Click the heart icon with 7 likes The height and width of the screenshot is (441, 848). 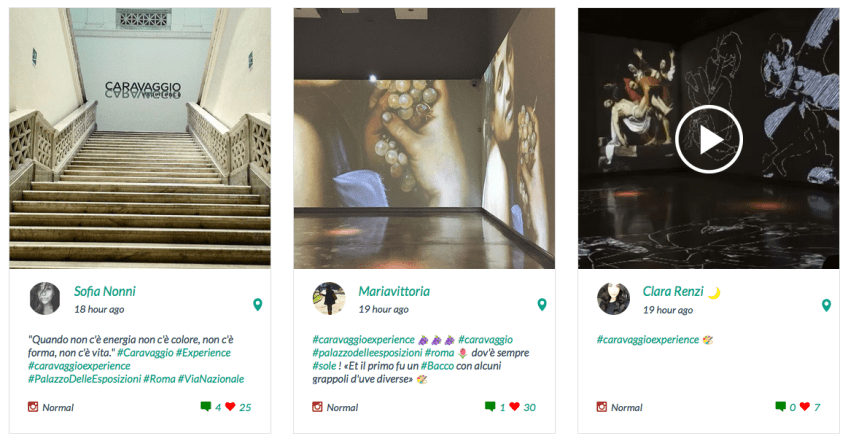[x=805, y=406]
